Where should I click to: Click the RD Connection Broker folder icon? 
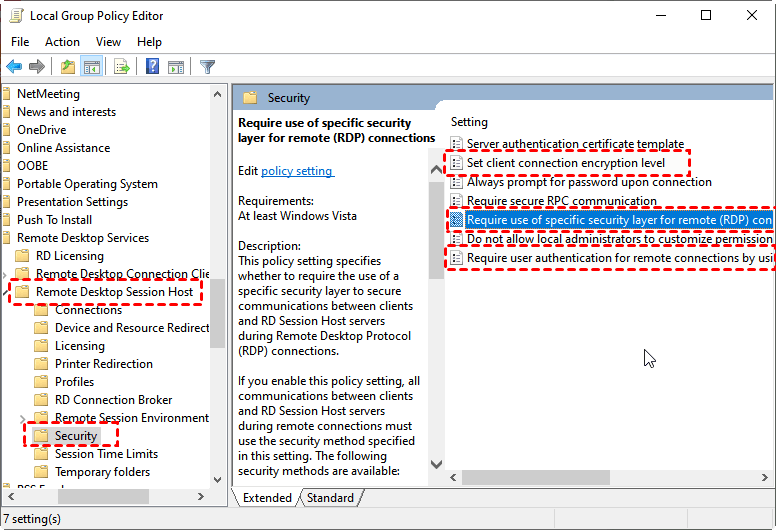(41, 399)
